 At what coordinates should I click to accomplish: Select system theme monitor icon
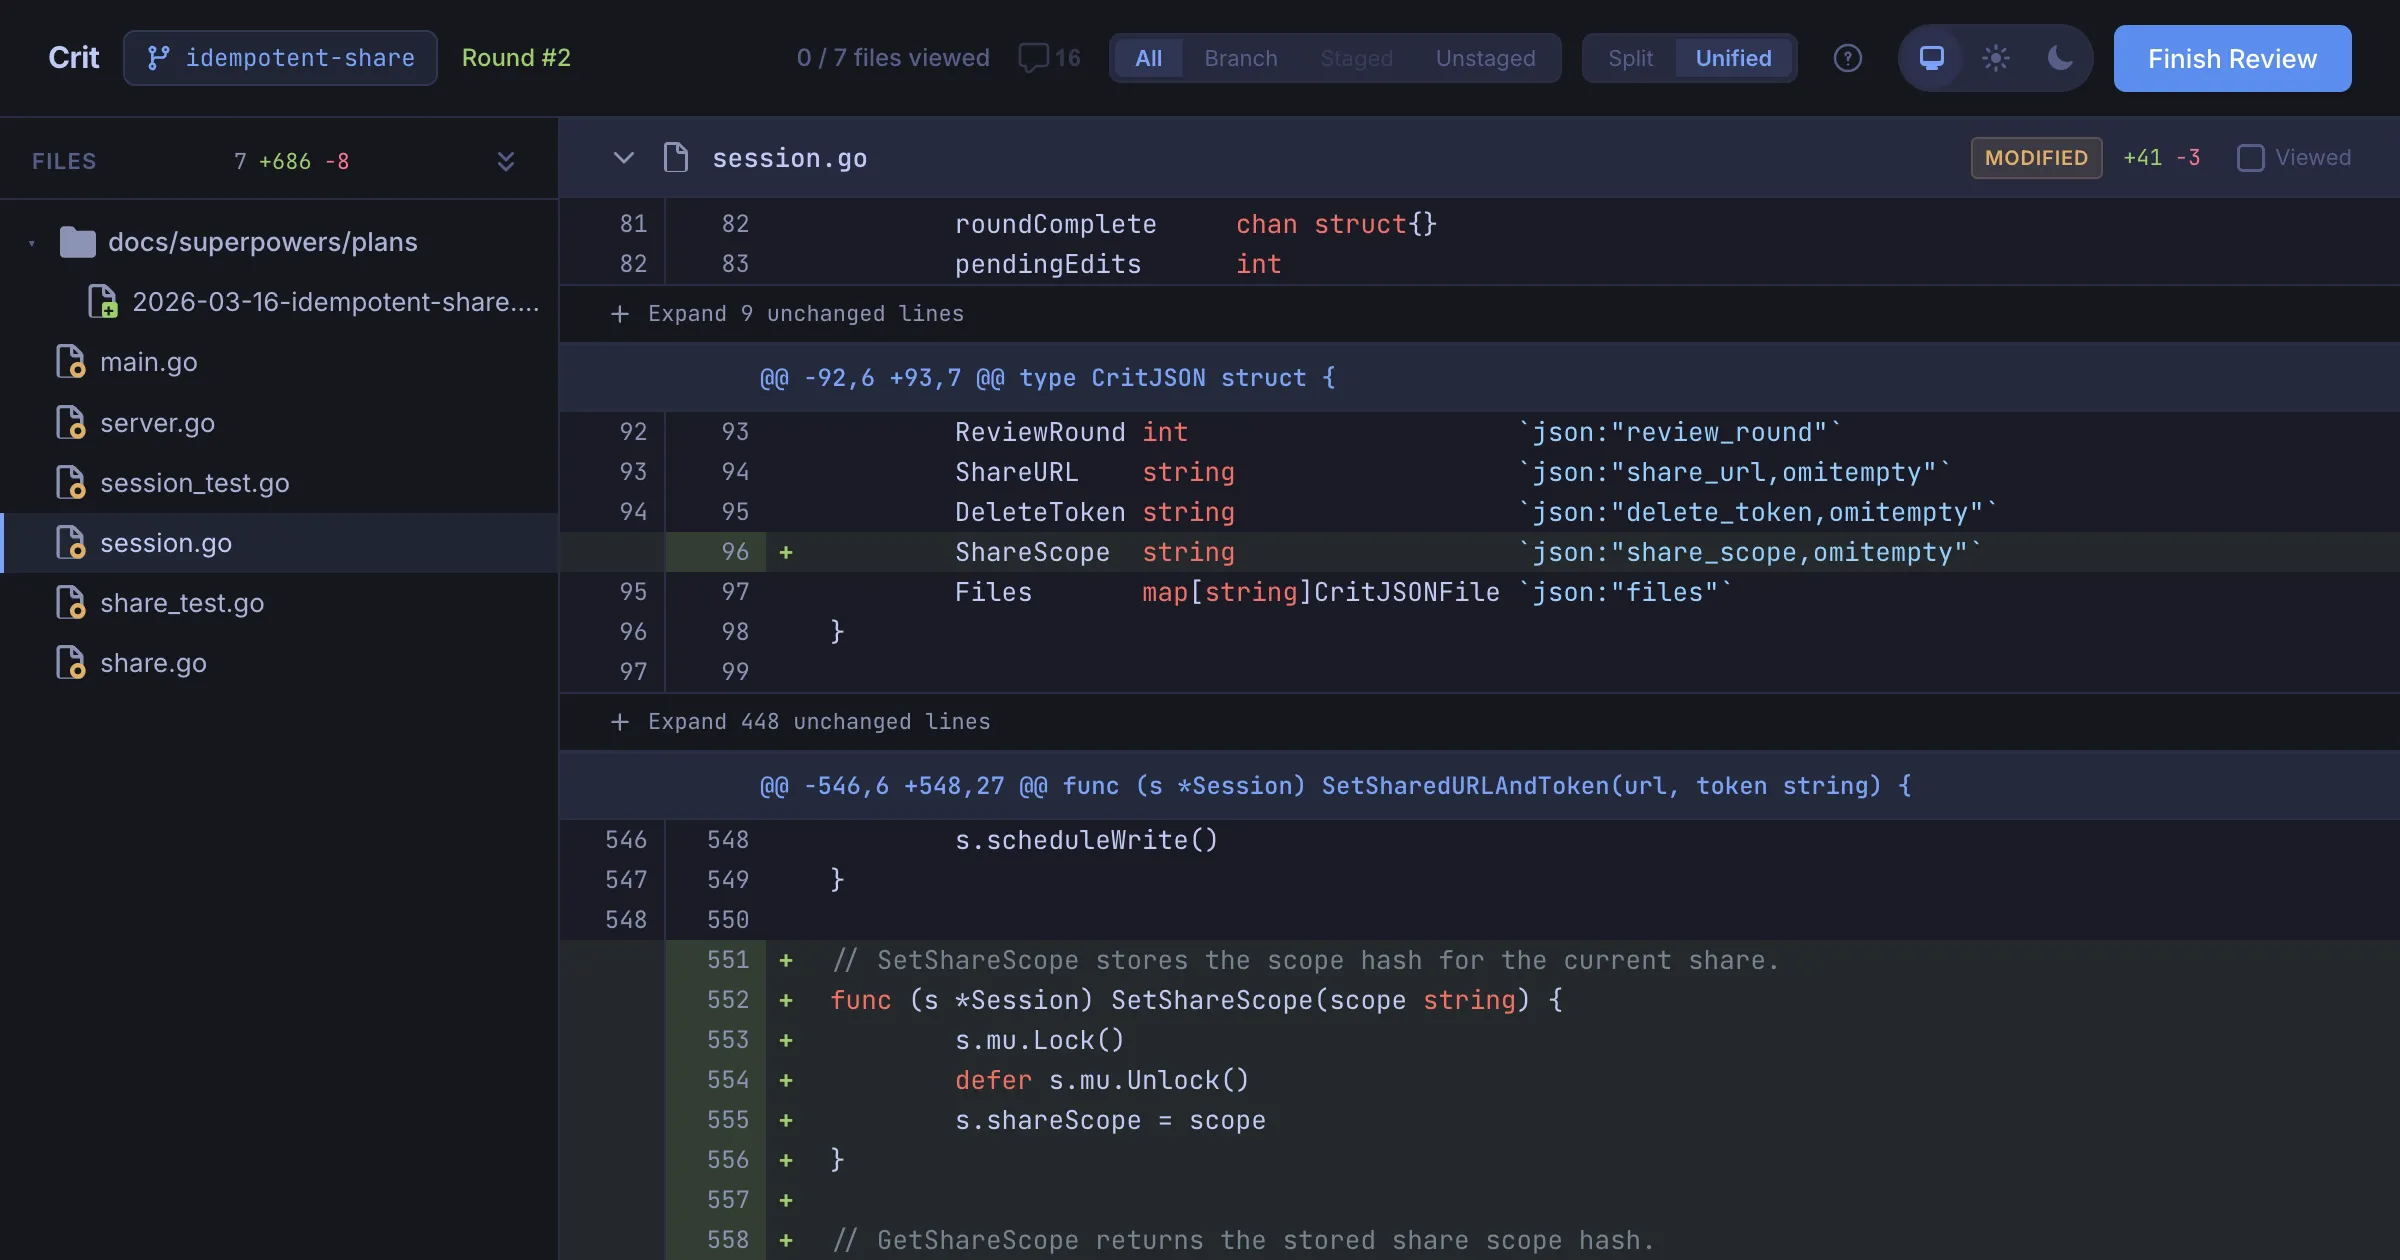coord(1931,58)
